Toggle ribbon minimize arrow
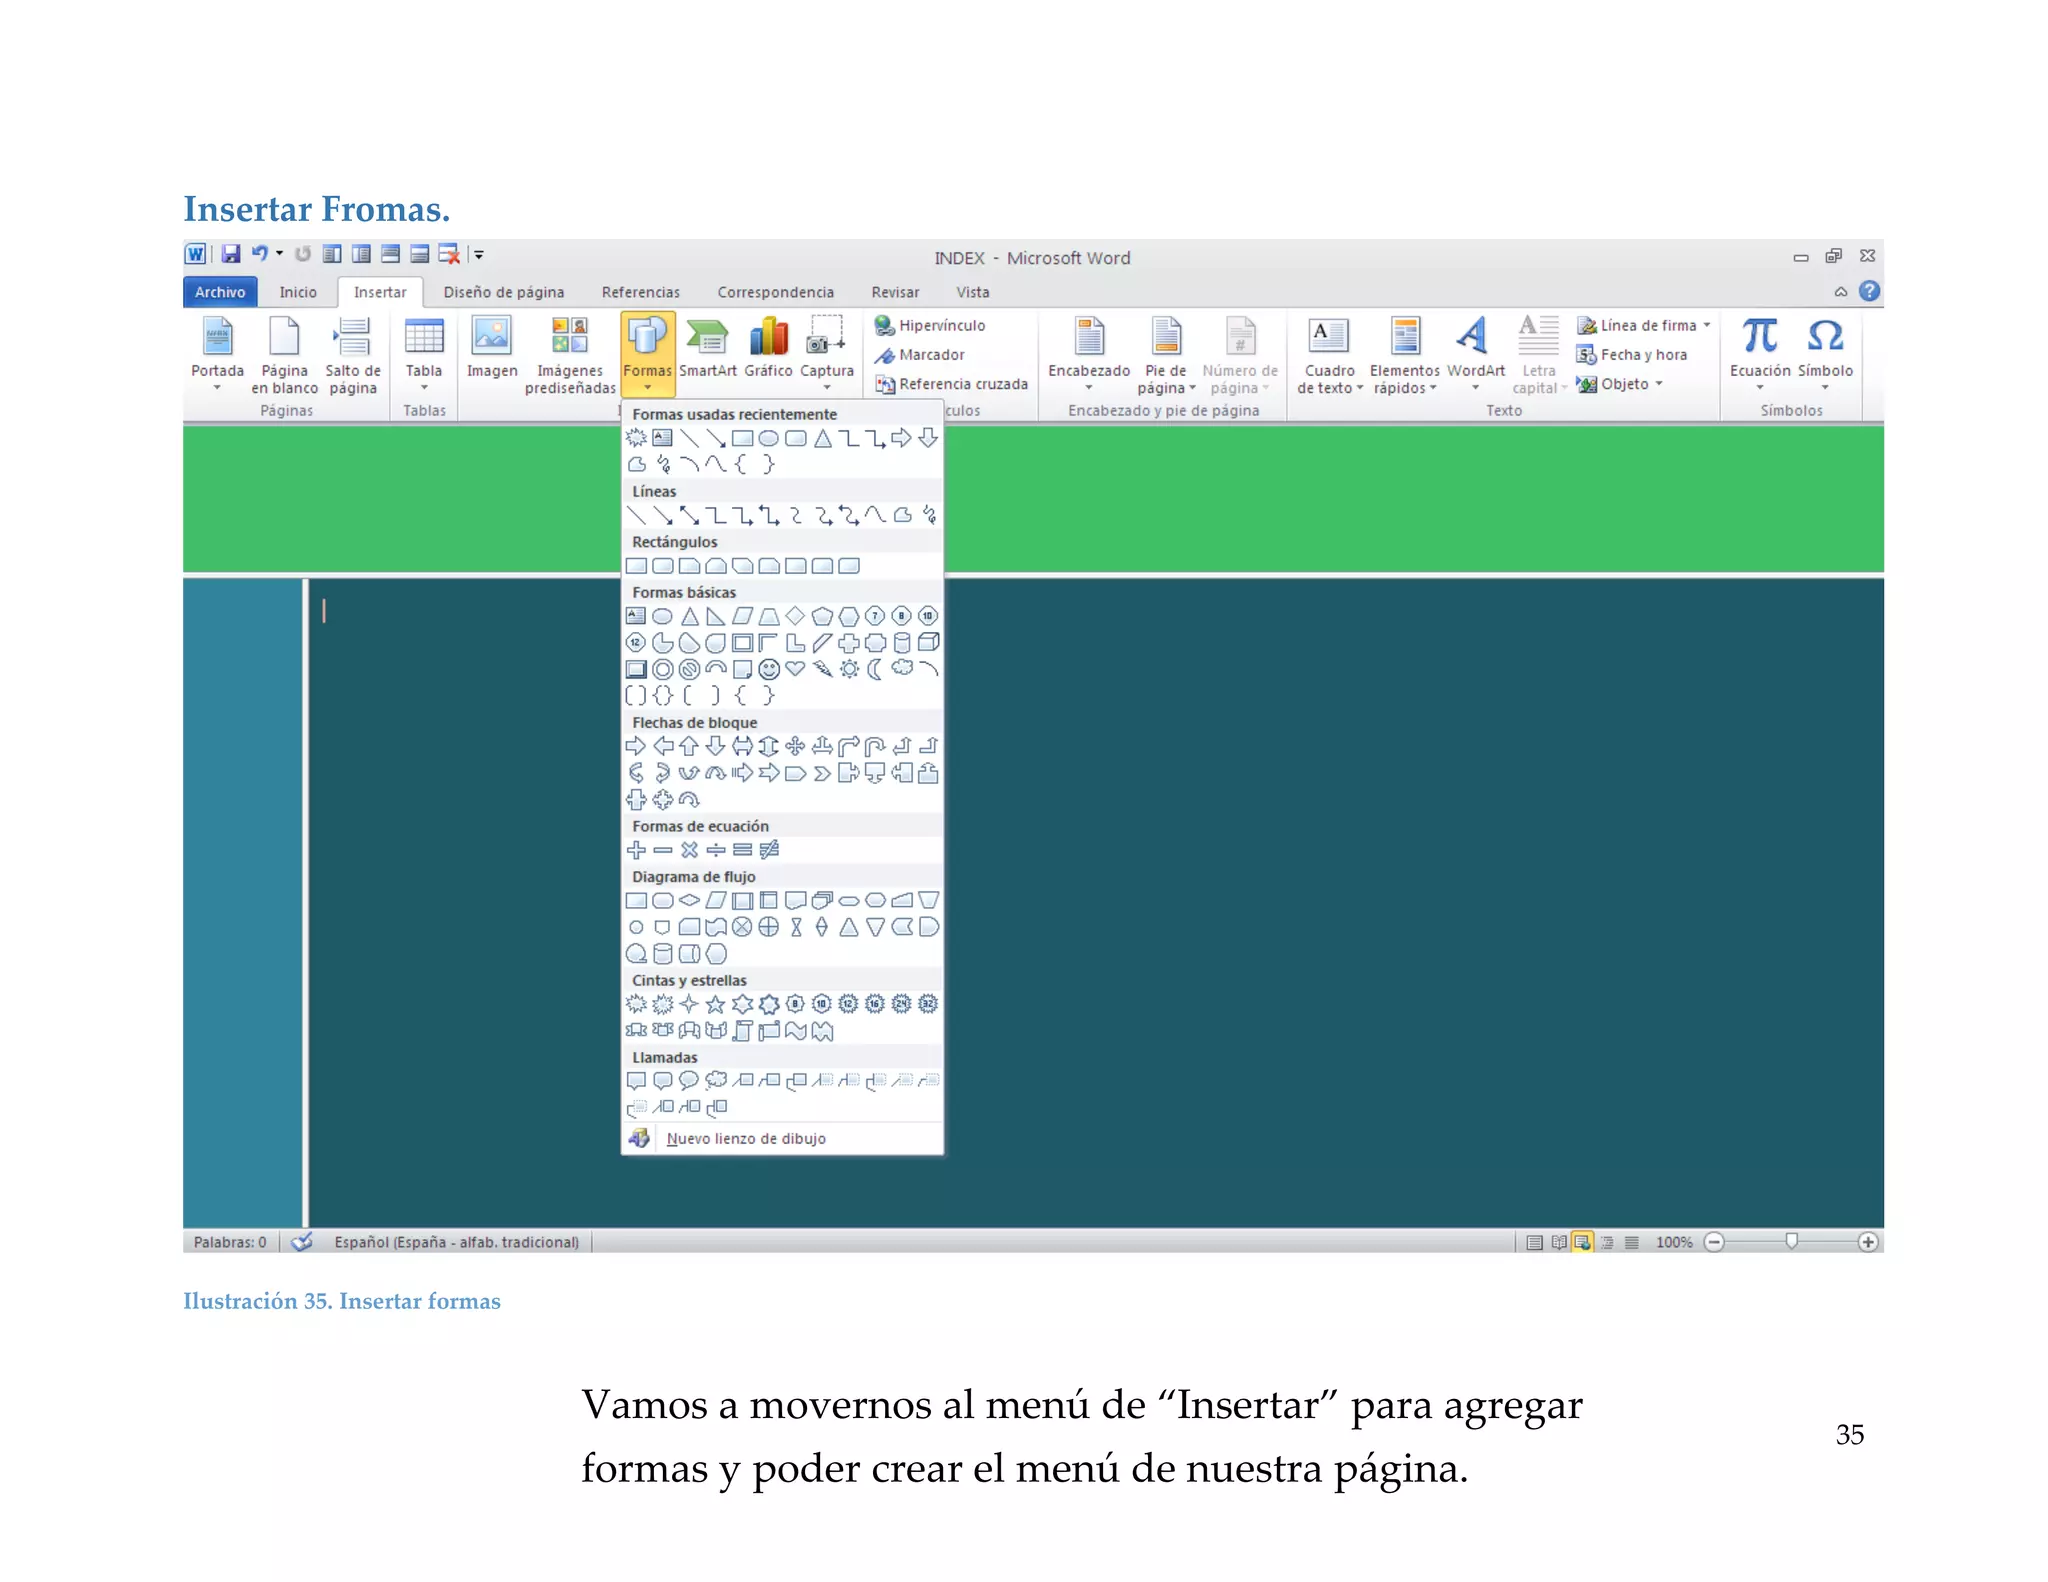The image size is (2048, 1582). [1840, 292]
